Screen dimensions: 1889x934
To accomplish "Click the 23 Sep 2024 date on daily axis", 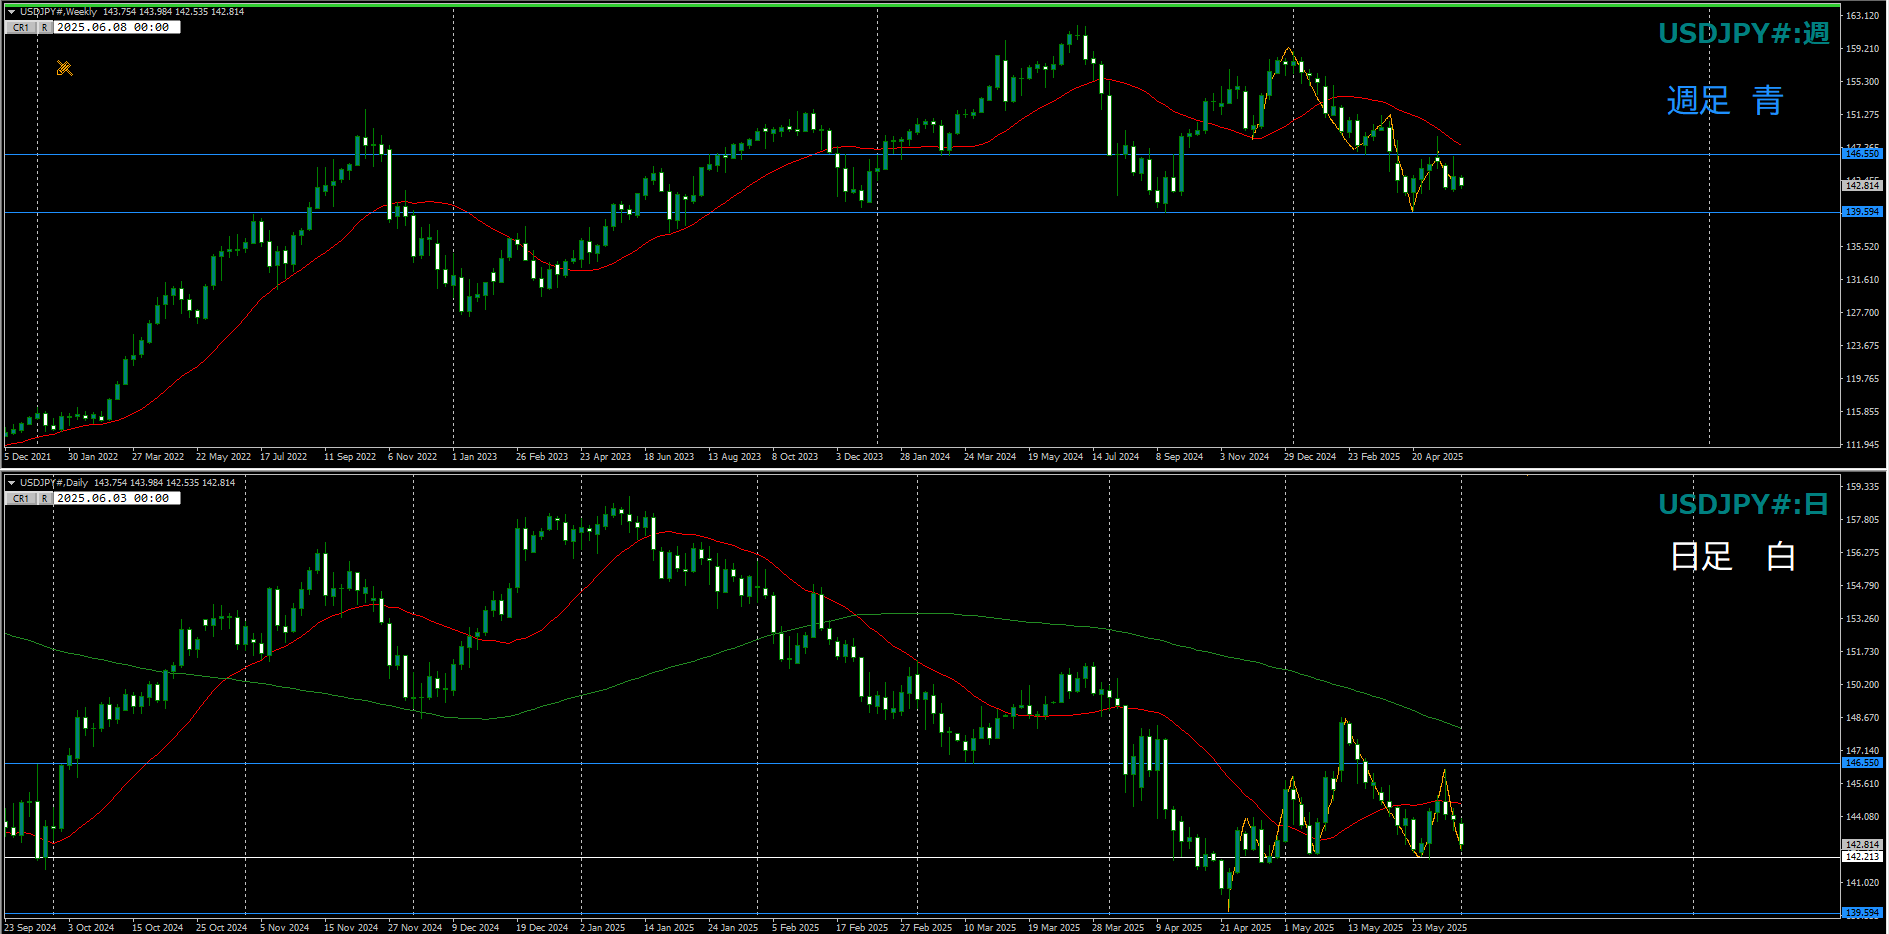I will tap(30, 928).
